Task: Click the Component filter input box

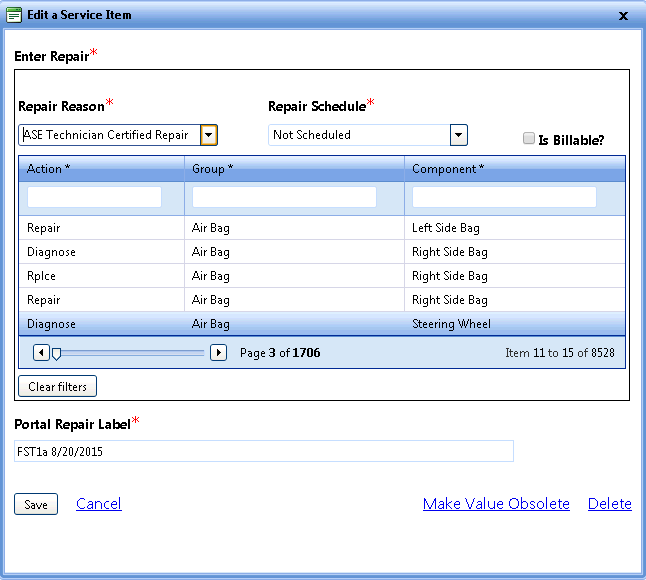Action: click(x=504, y=197)
